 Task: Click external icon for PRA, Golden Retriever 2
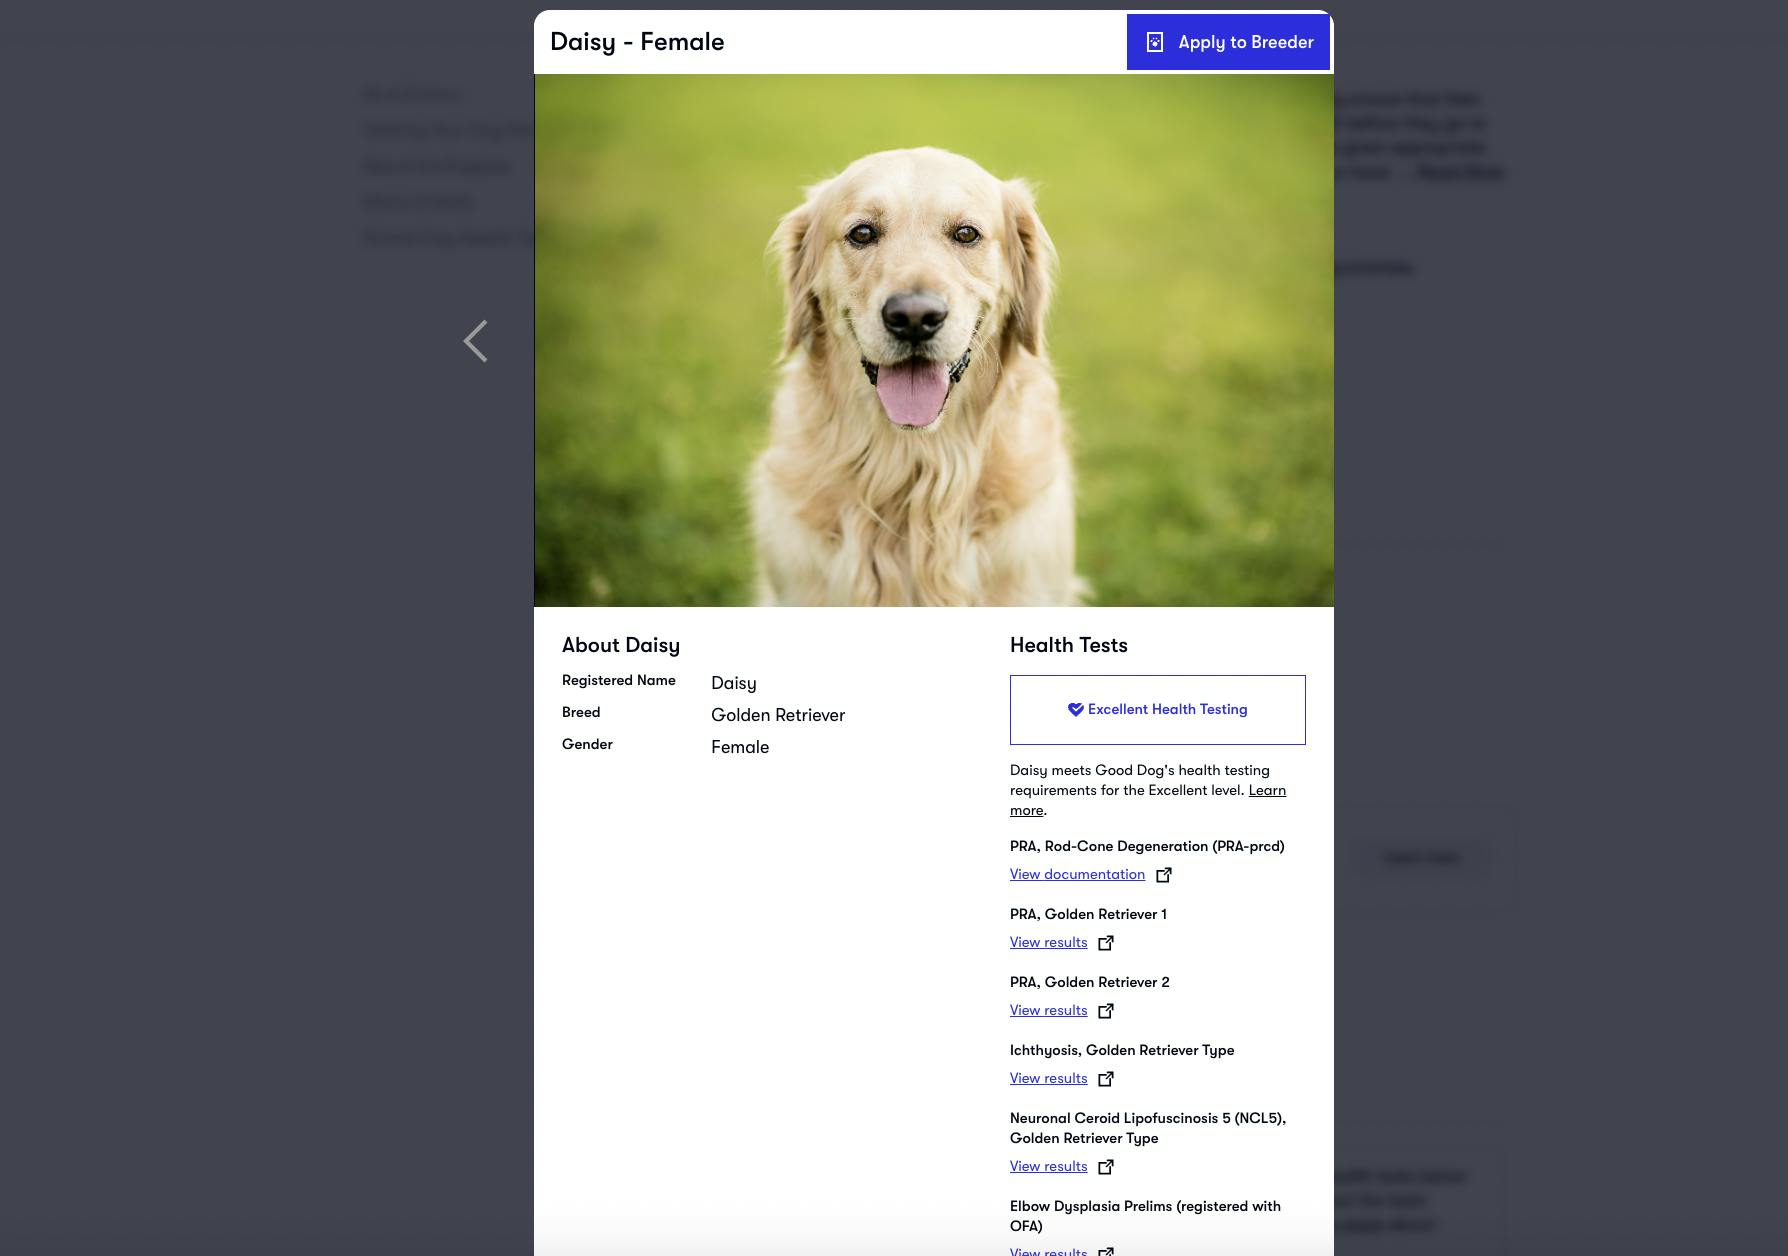point(1106,1011)
